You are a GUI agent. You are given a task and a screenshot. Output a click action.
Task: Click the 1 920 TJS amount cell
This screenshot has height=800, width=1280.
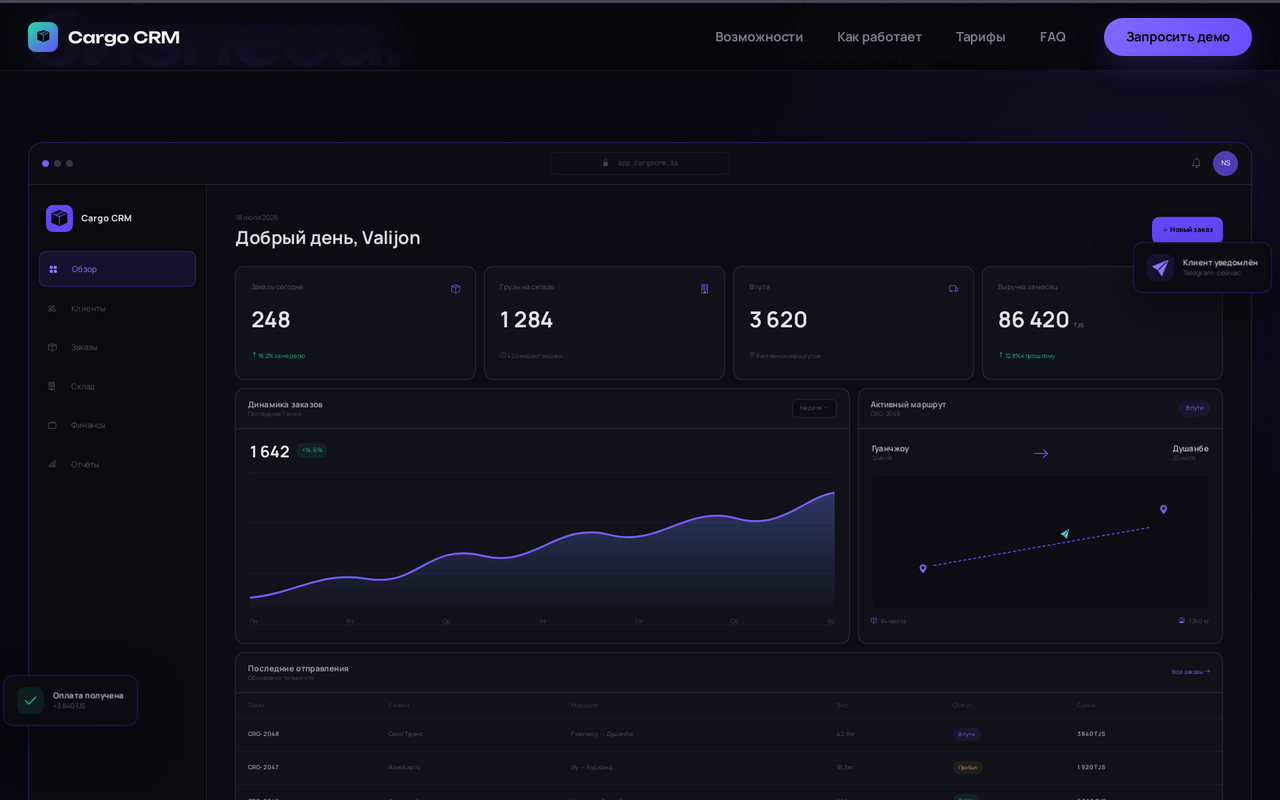tap(1091, 767)
